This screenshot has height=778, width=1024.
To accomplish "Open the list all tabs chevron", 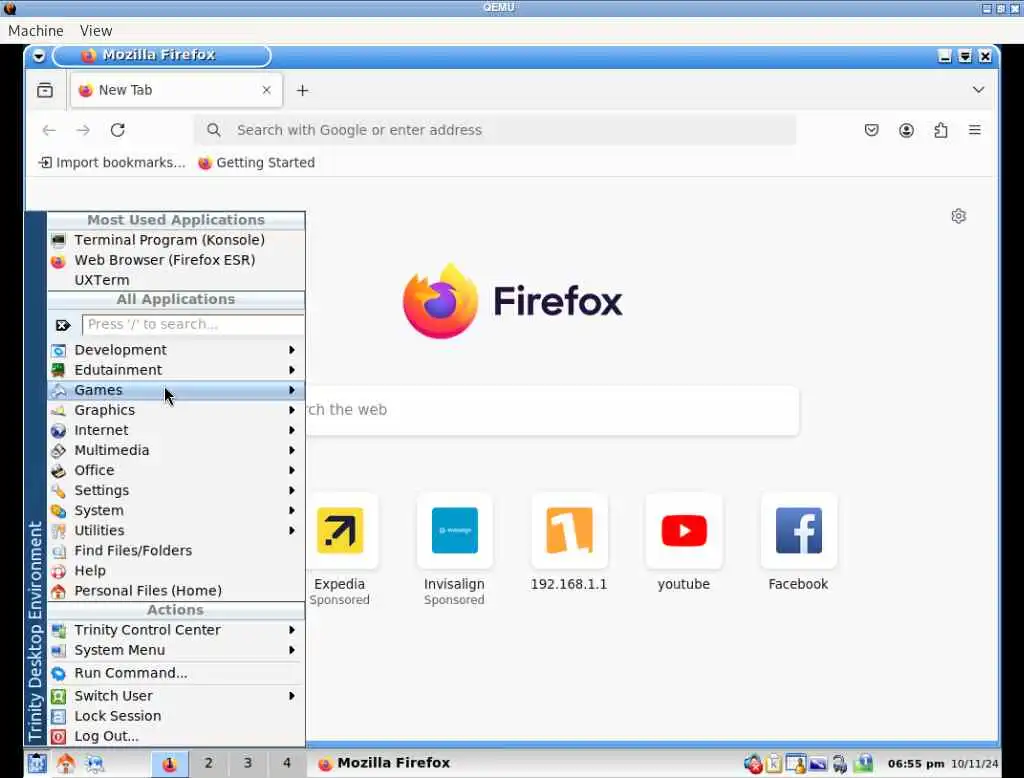I will 978,90.
